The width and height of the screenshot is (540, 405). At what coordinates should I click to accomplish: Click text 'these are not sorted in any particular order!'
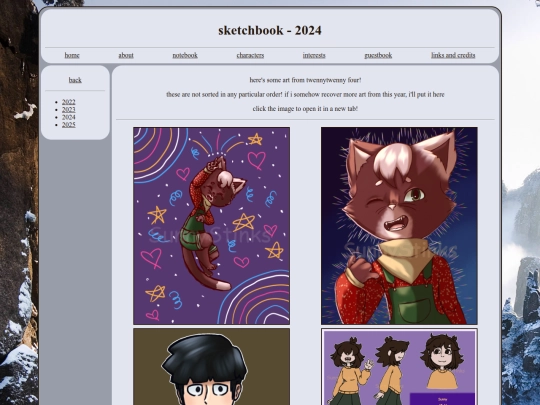point(224,94)
